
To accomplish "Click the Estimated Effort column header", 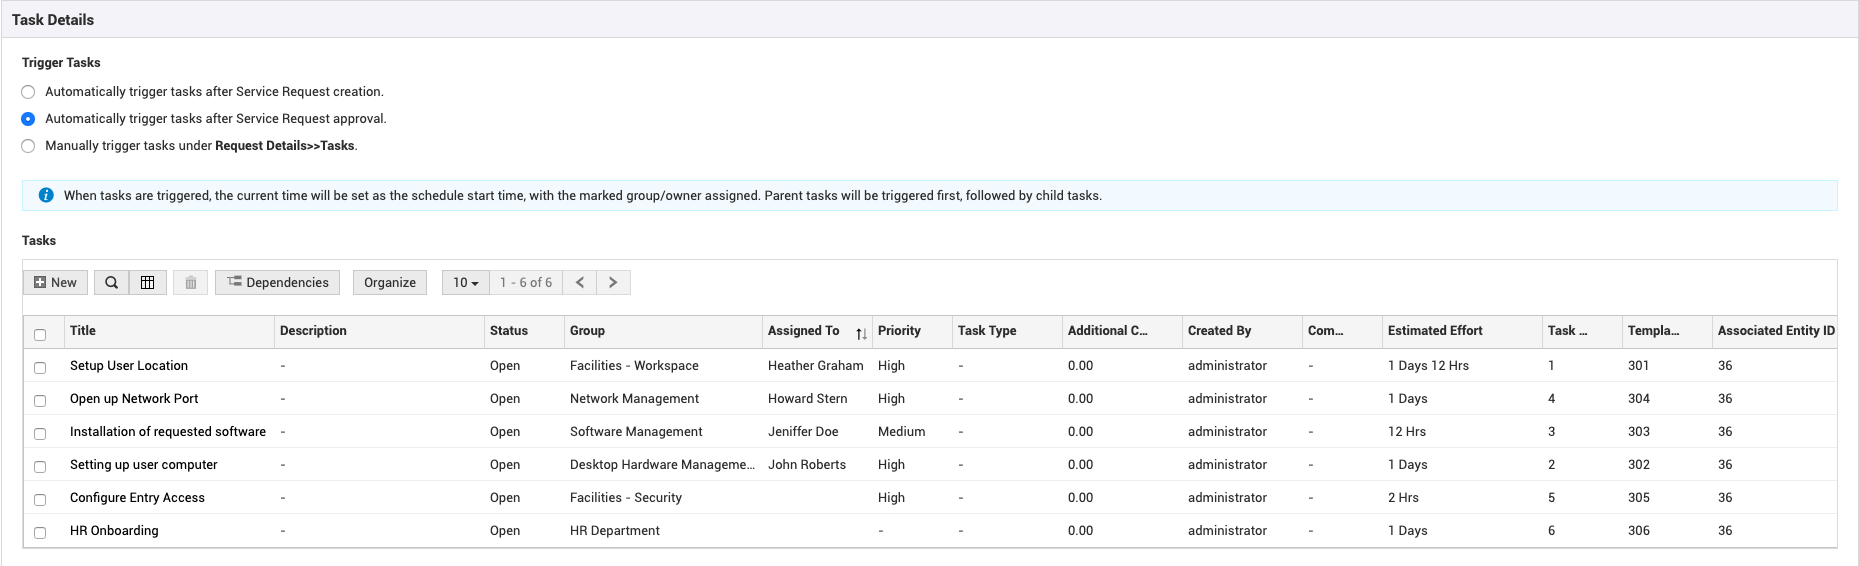I will 1435,331.
